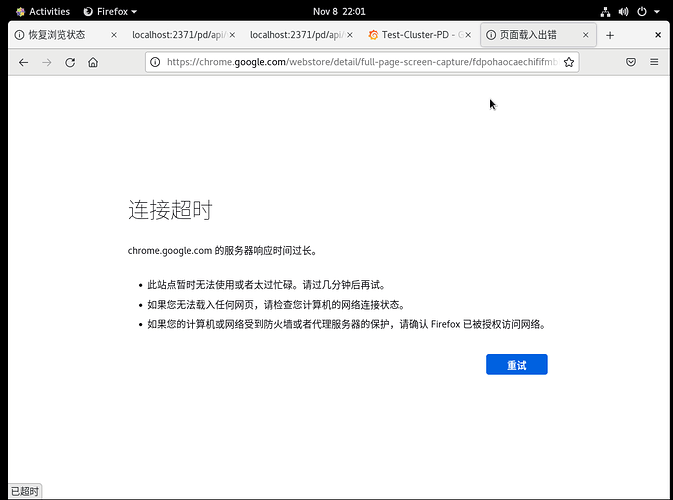Open the Pocket save icon
The image size is (673, 500).
pos(631,62)
